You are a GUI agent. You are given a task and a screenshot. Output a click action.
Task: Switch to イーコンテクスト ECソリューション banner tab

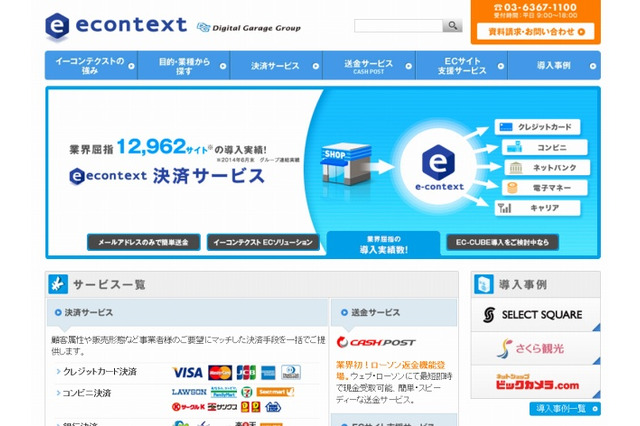pos(263,242)
